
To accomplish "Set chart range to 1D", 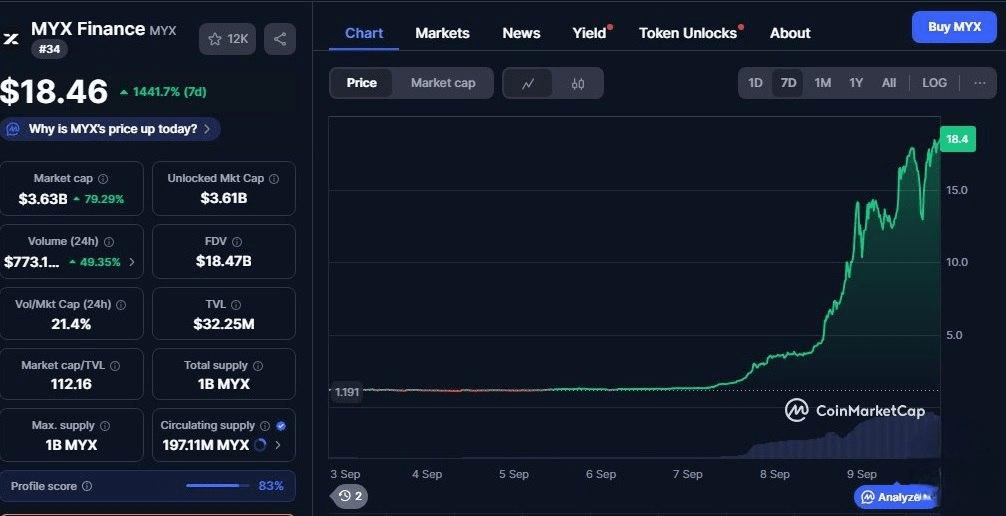I will pyautogui.click(x=755, y=83).
